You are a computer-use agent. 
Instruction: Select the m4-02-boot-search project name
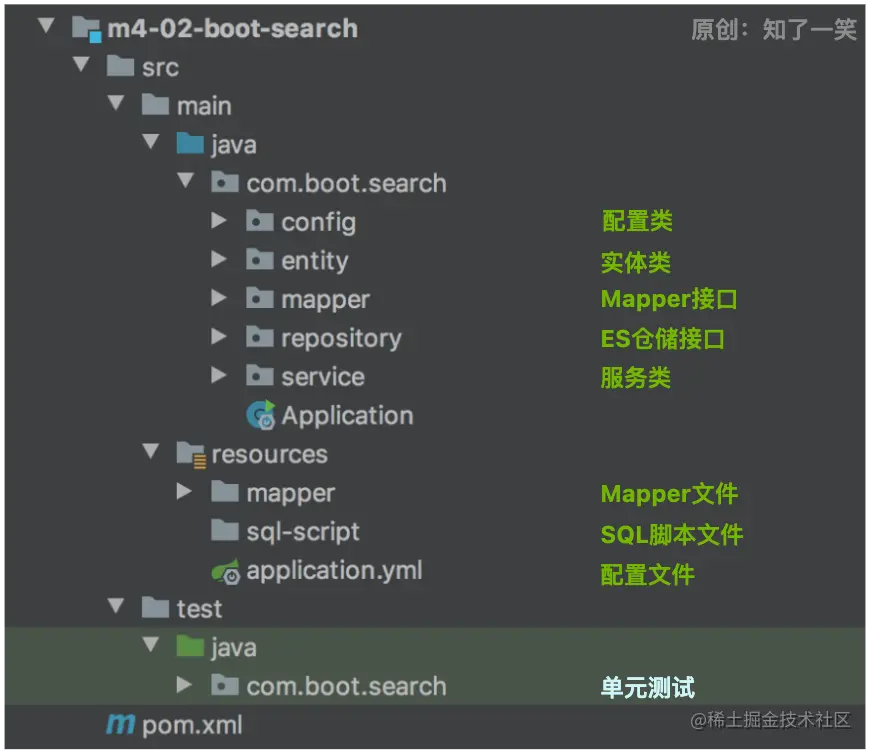pos(232,28)
